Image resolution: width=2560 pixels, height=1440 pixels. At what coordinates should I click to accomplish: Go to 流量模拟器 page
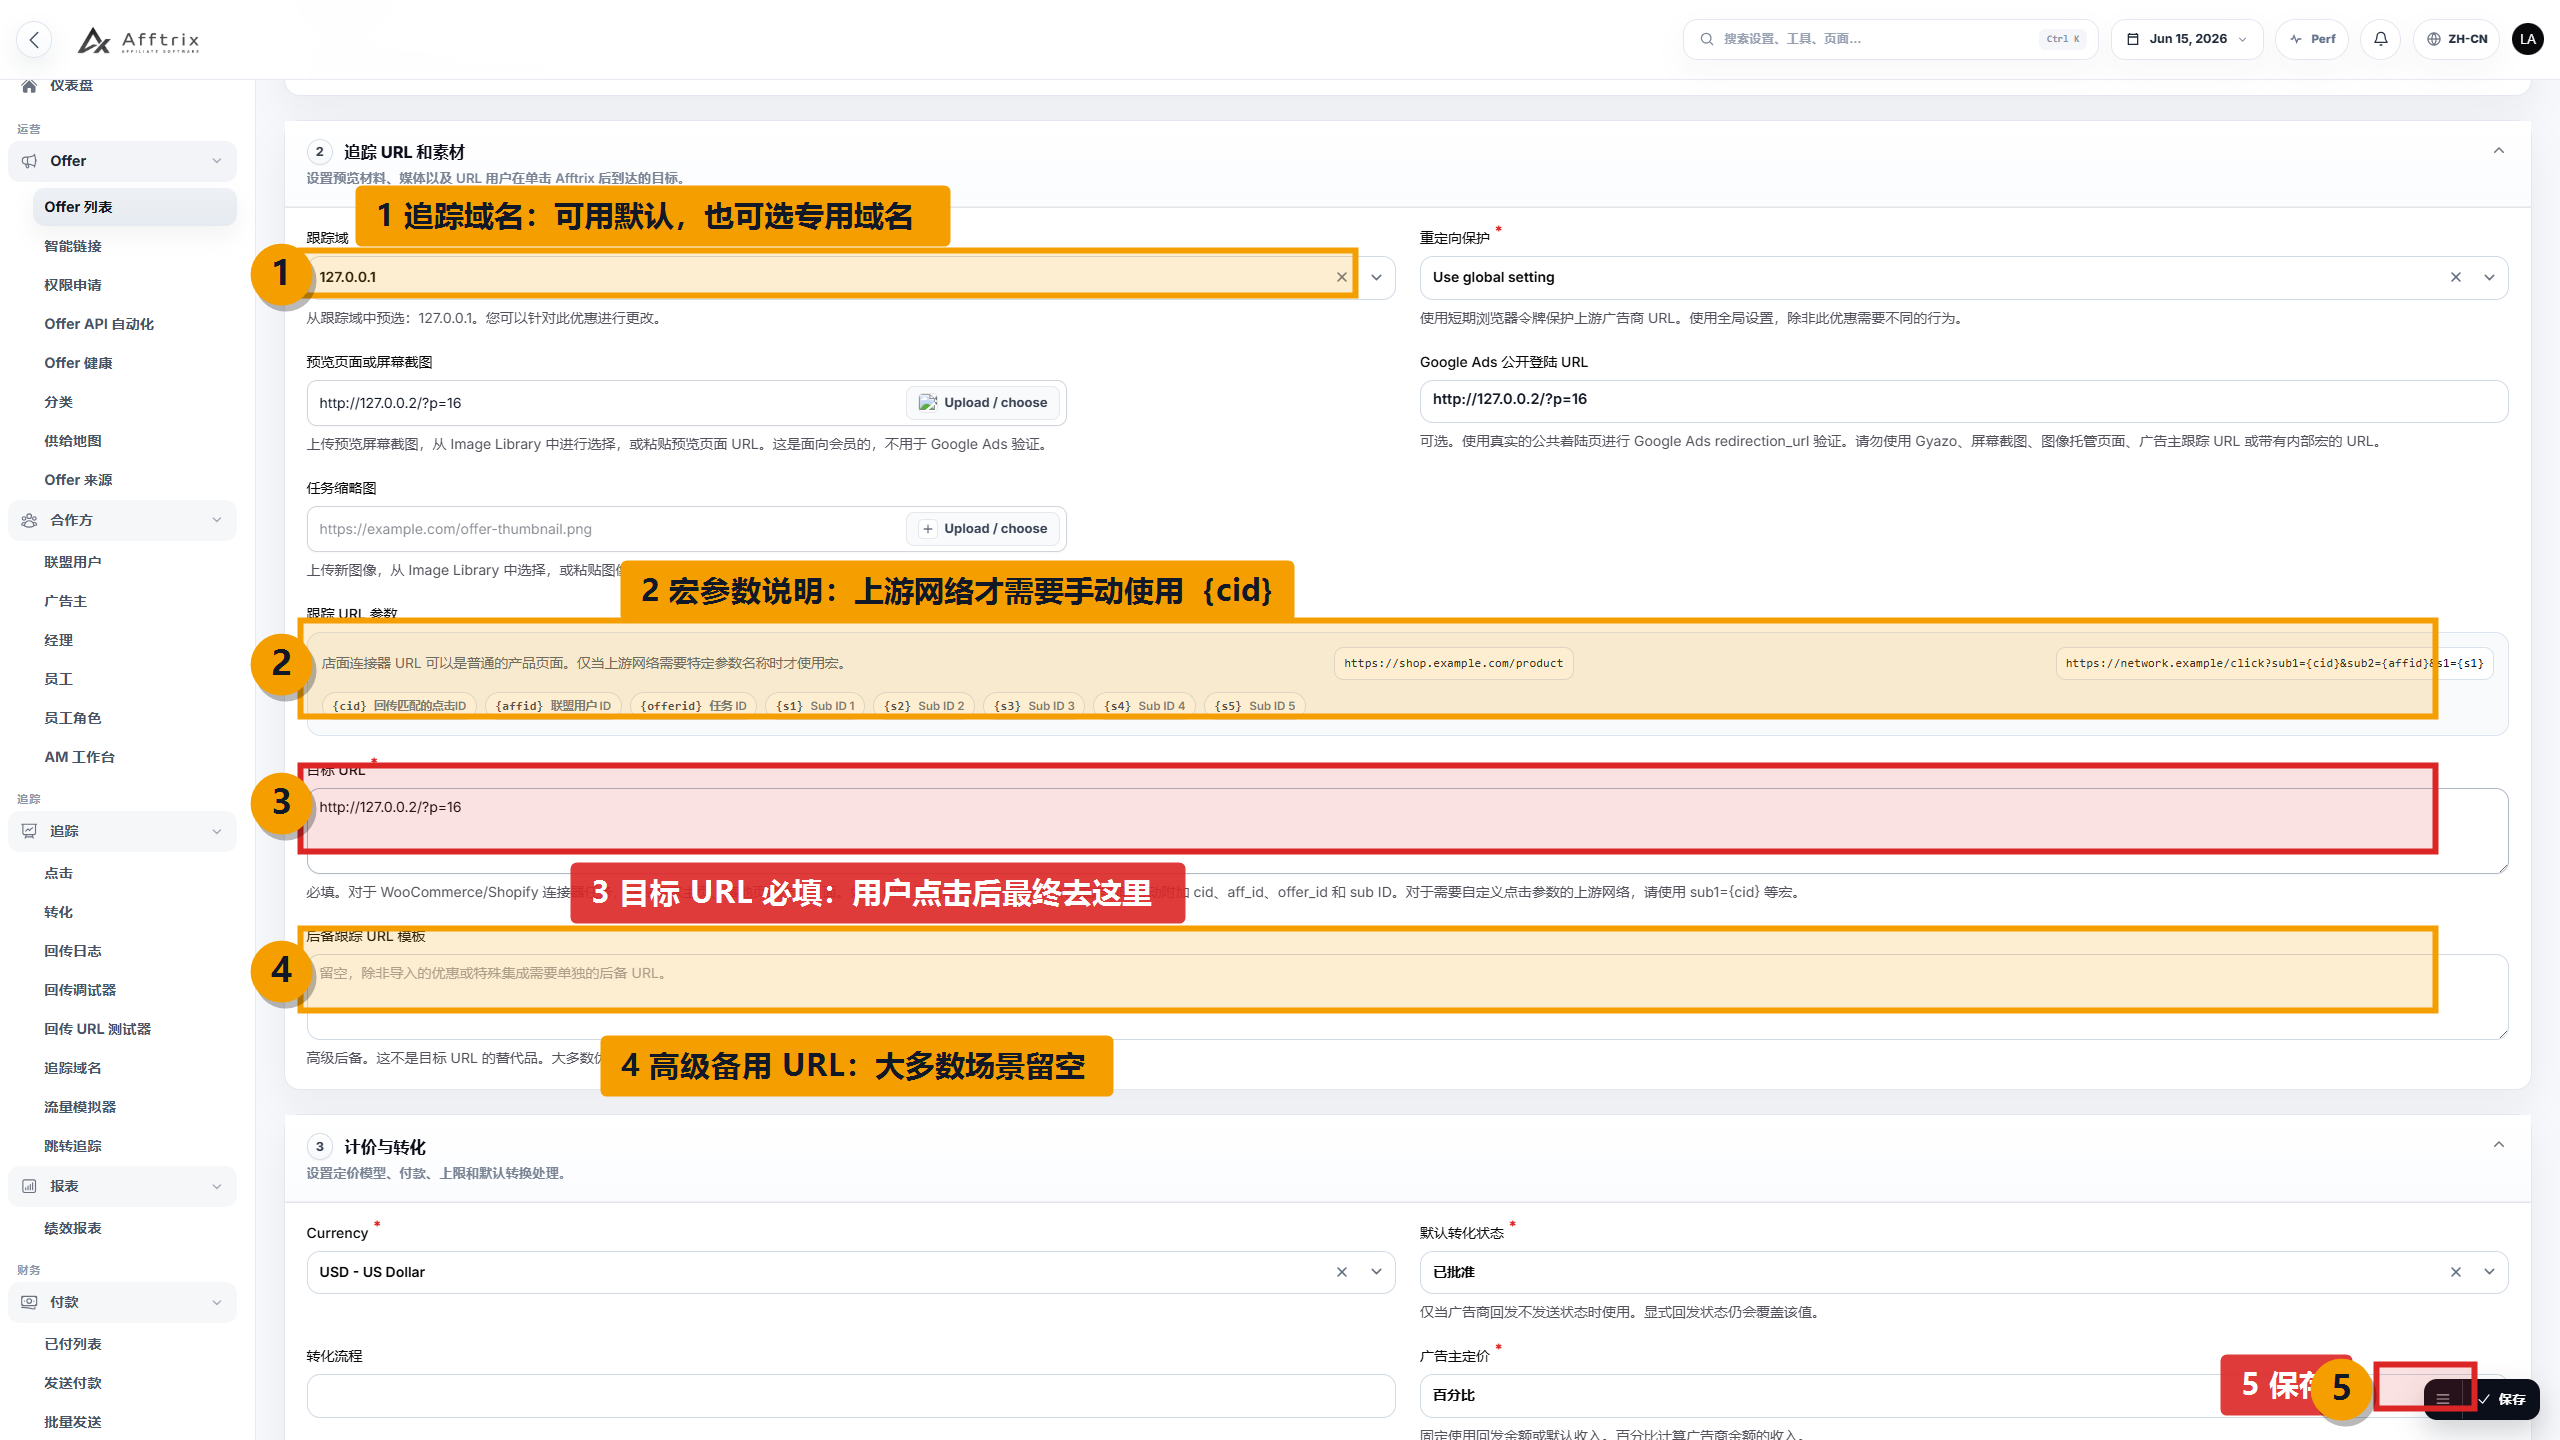[x=80, y=1107]
